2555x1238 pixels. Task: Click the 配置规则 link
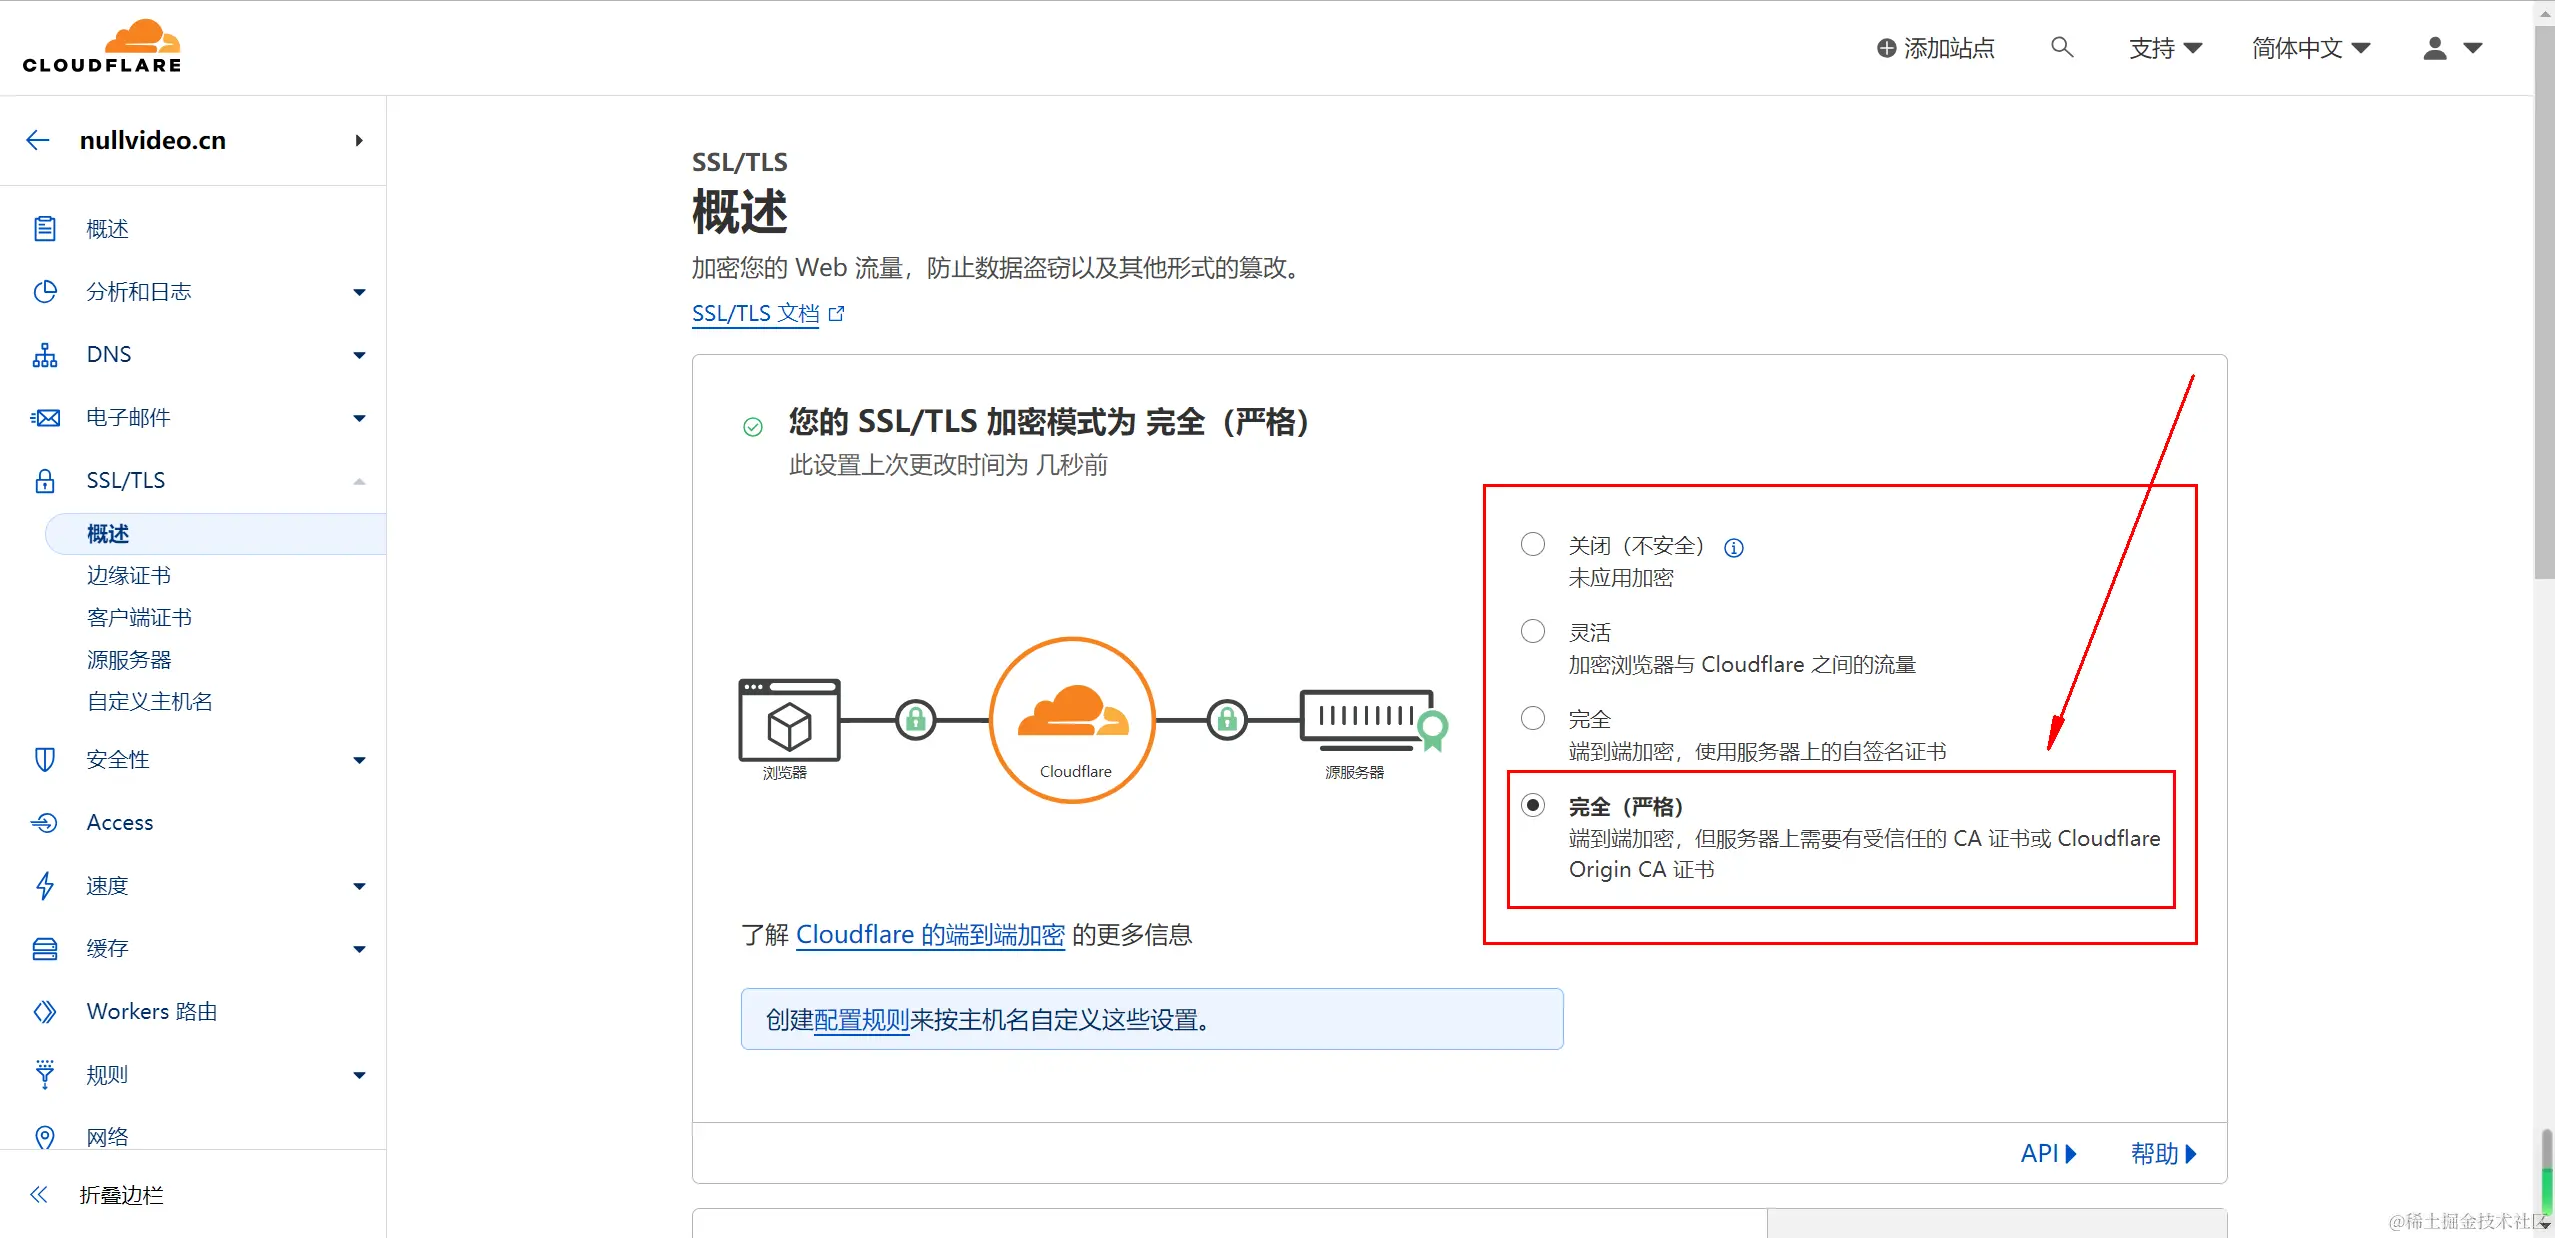[x=861, y=1020]
